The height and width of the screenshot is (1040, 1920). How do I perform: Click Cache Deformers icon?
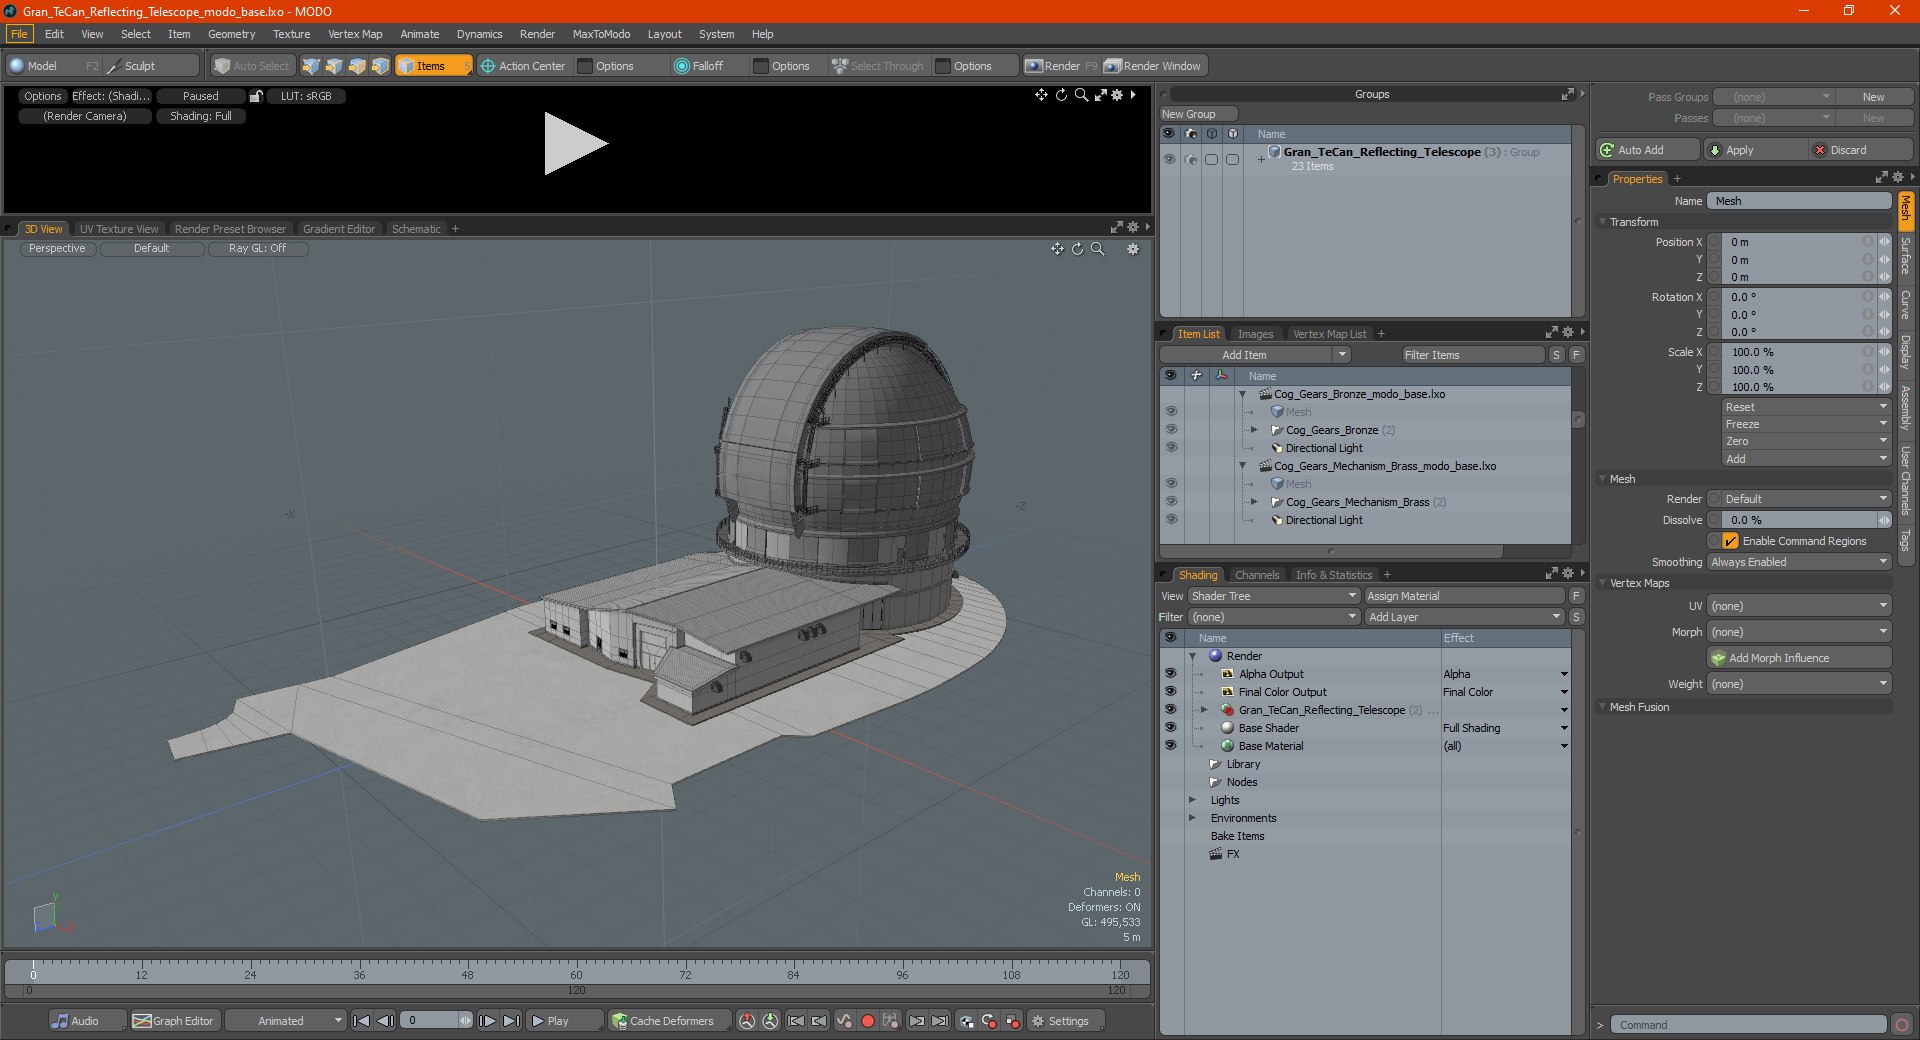pos(620,1021)
